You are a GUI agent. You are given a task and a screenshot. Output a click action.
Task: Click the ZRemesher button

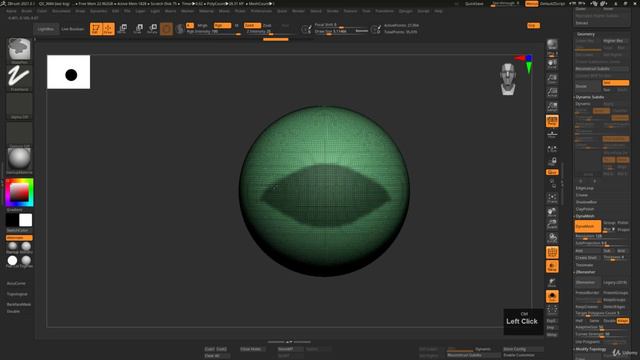coord(588,282)
